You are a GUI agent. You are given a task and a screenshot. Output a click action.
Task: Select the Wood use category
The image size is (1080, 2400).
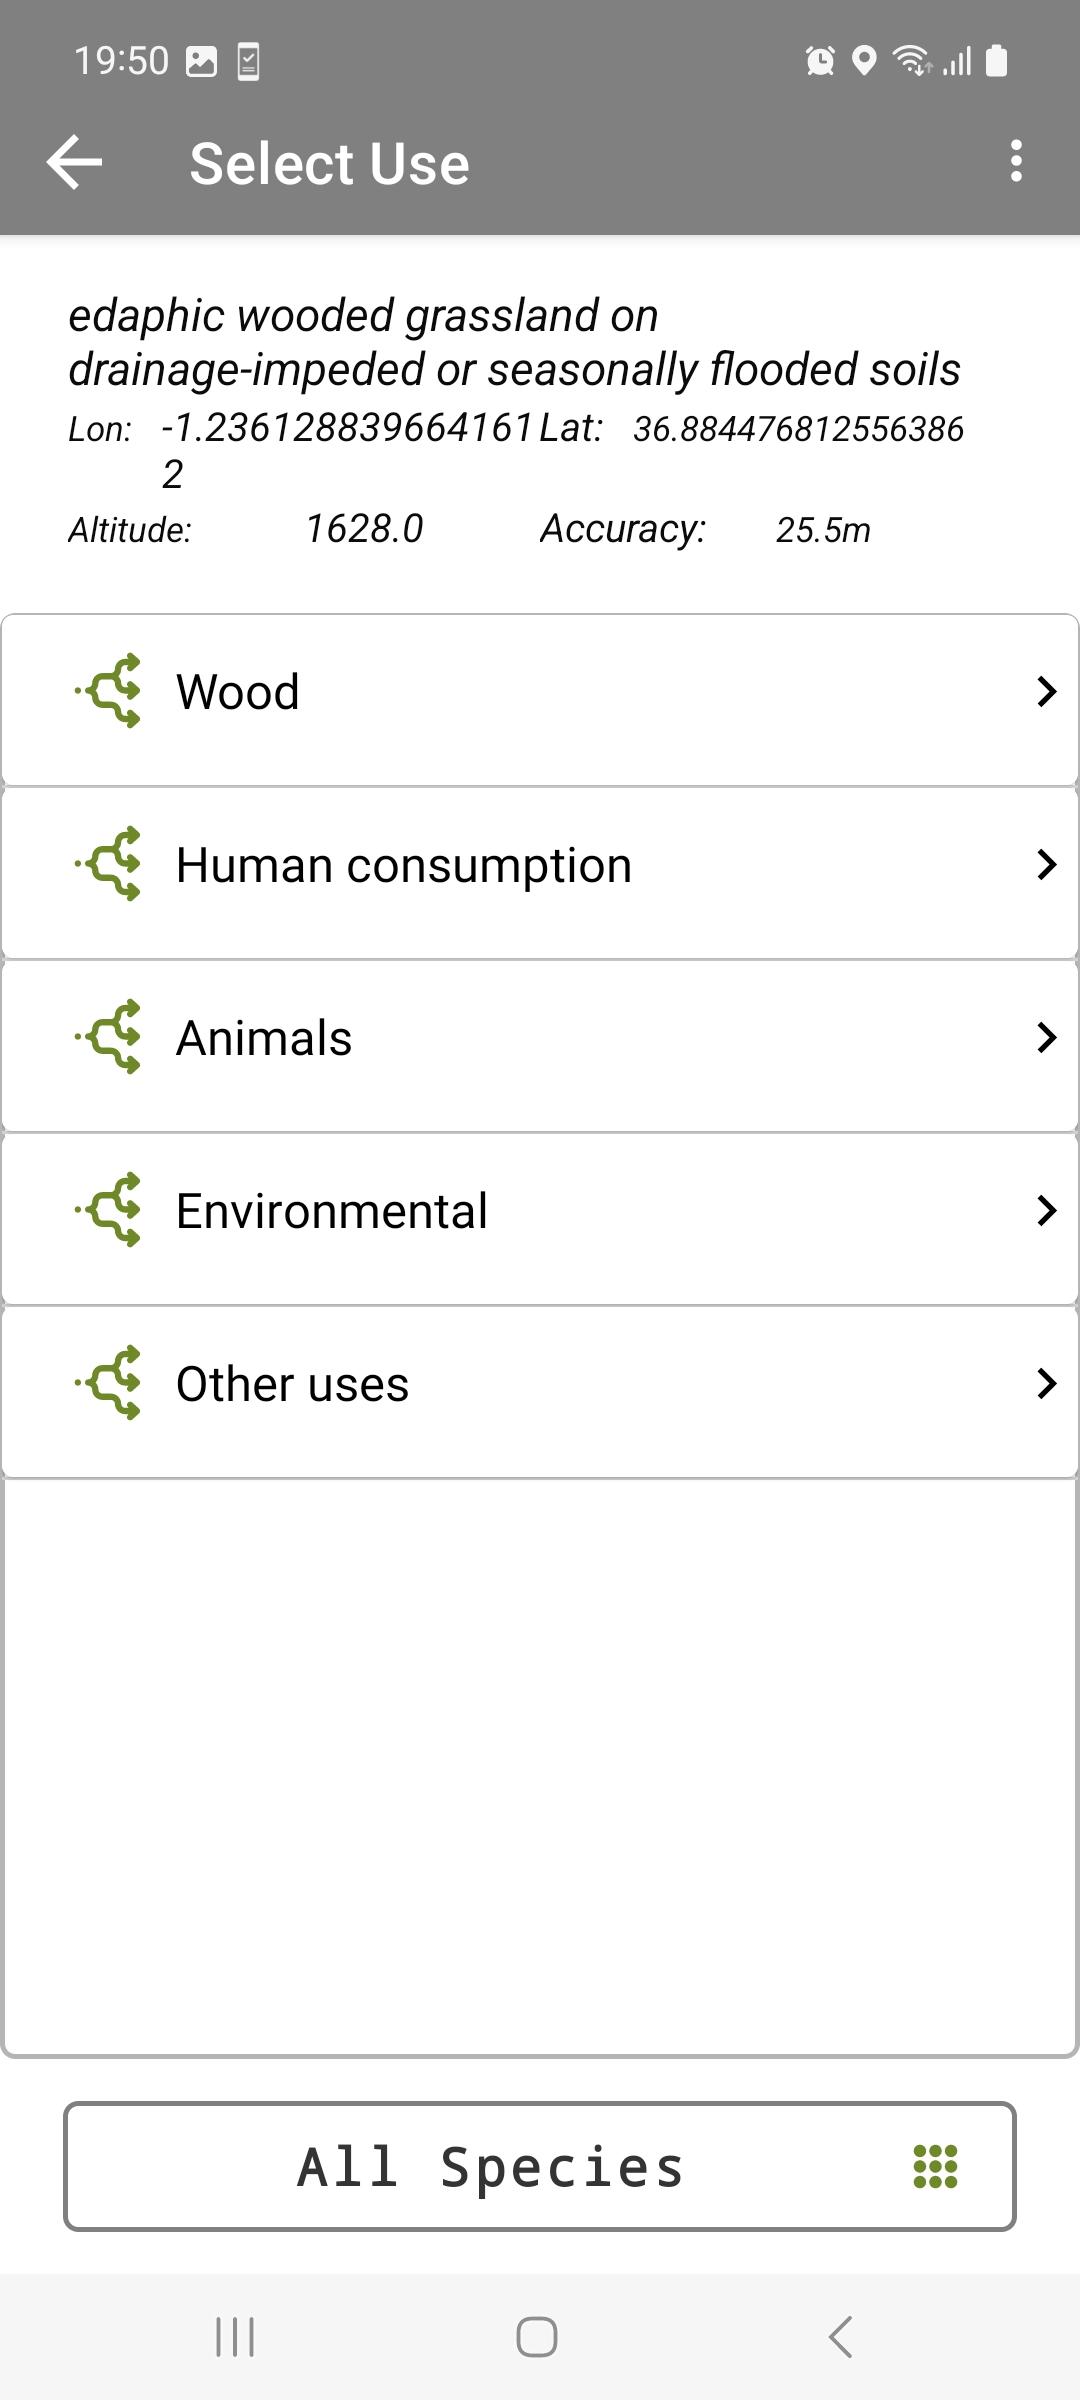click(540, 700)
